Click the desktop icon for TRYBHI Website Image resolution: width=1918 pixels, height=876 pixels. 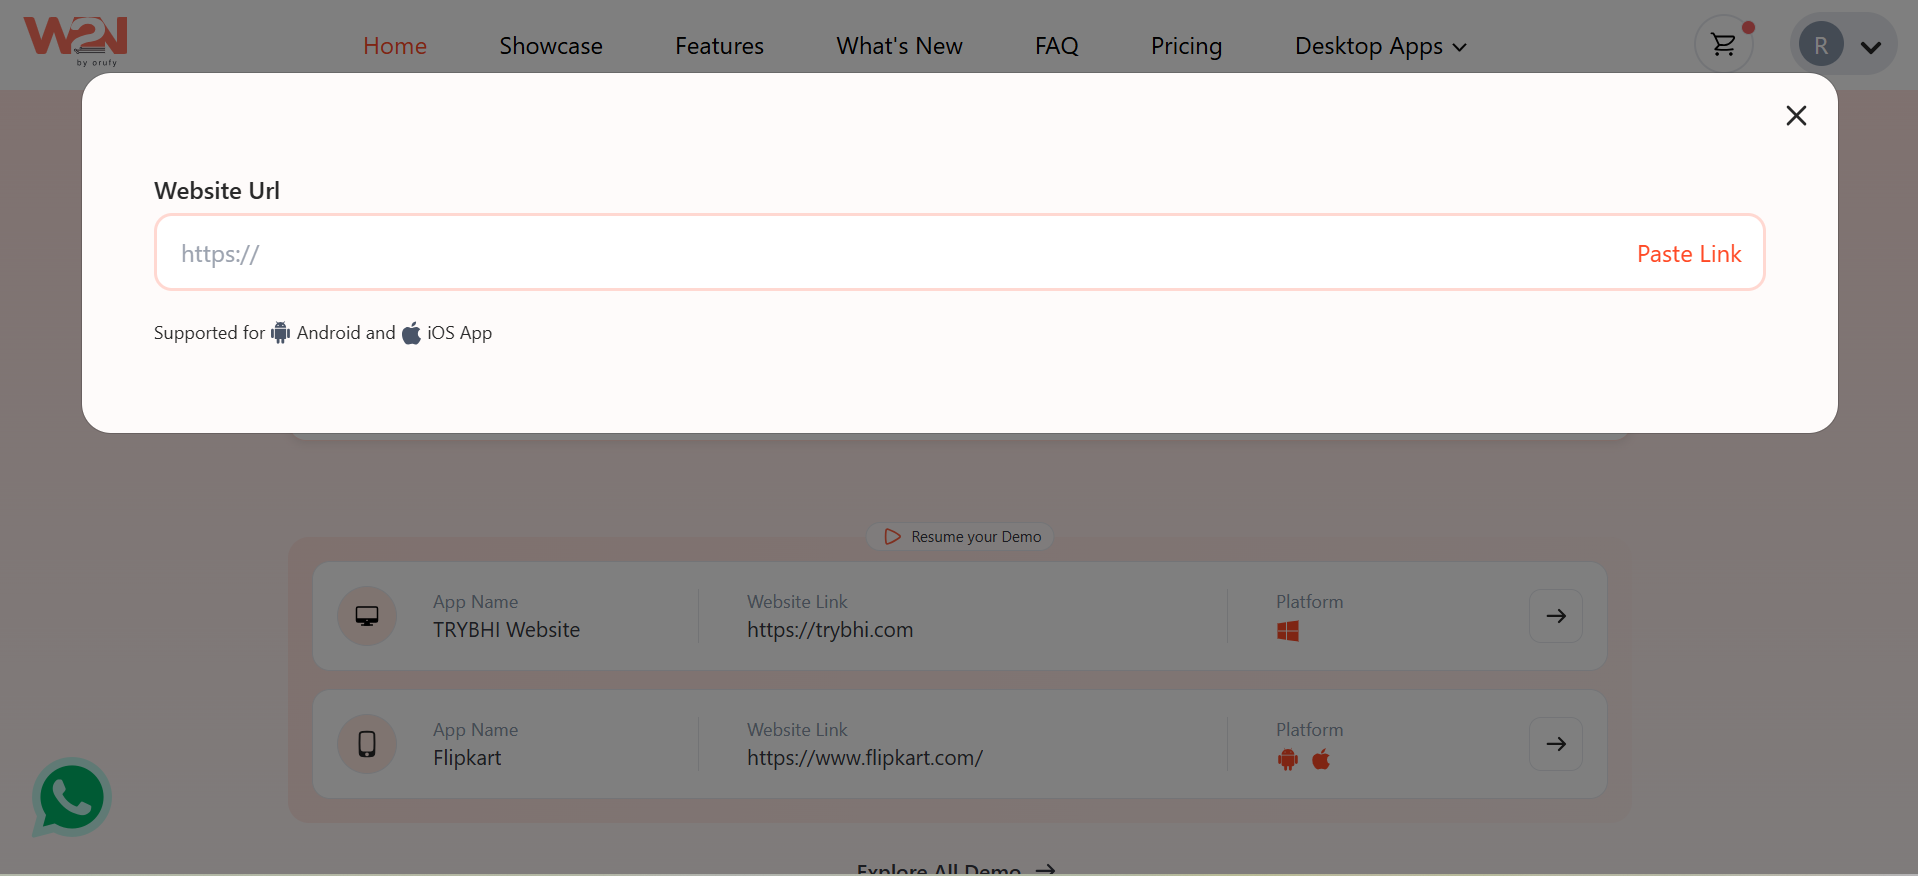click(x=367, y=616)
